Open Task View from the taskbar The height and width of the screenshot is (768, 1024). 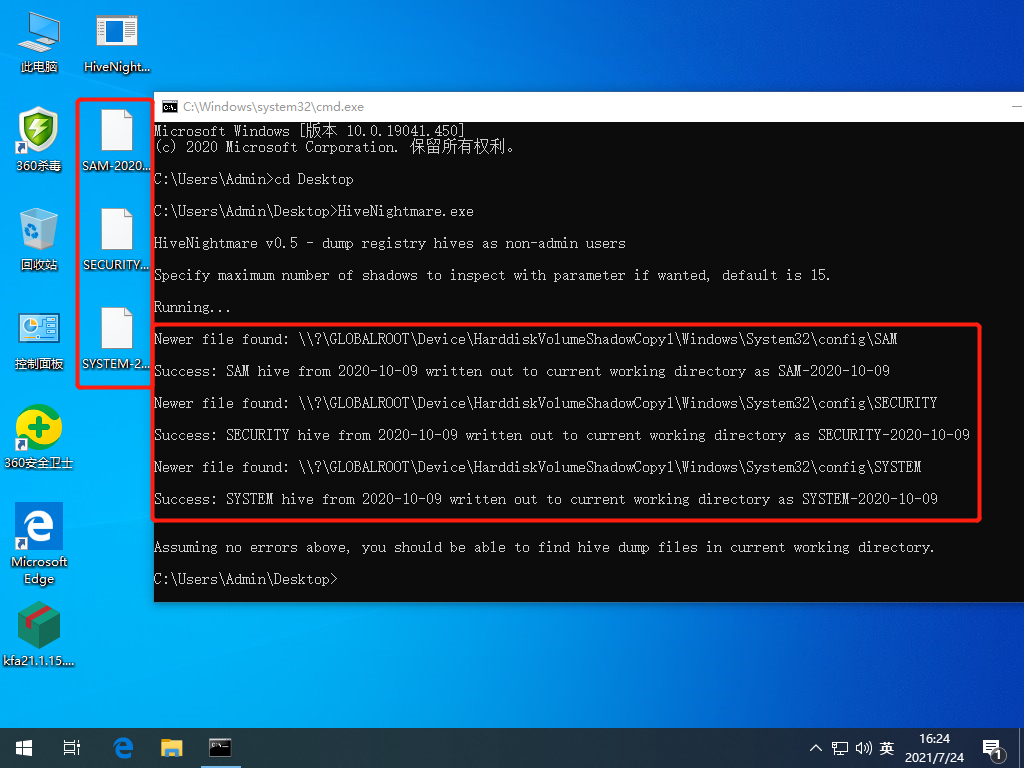(x=71, y=747)
